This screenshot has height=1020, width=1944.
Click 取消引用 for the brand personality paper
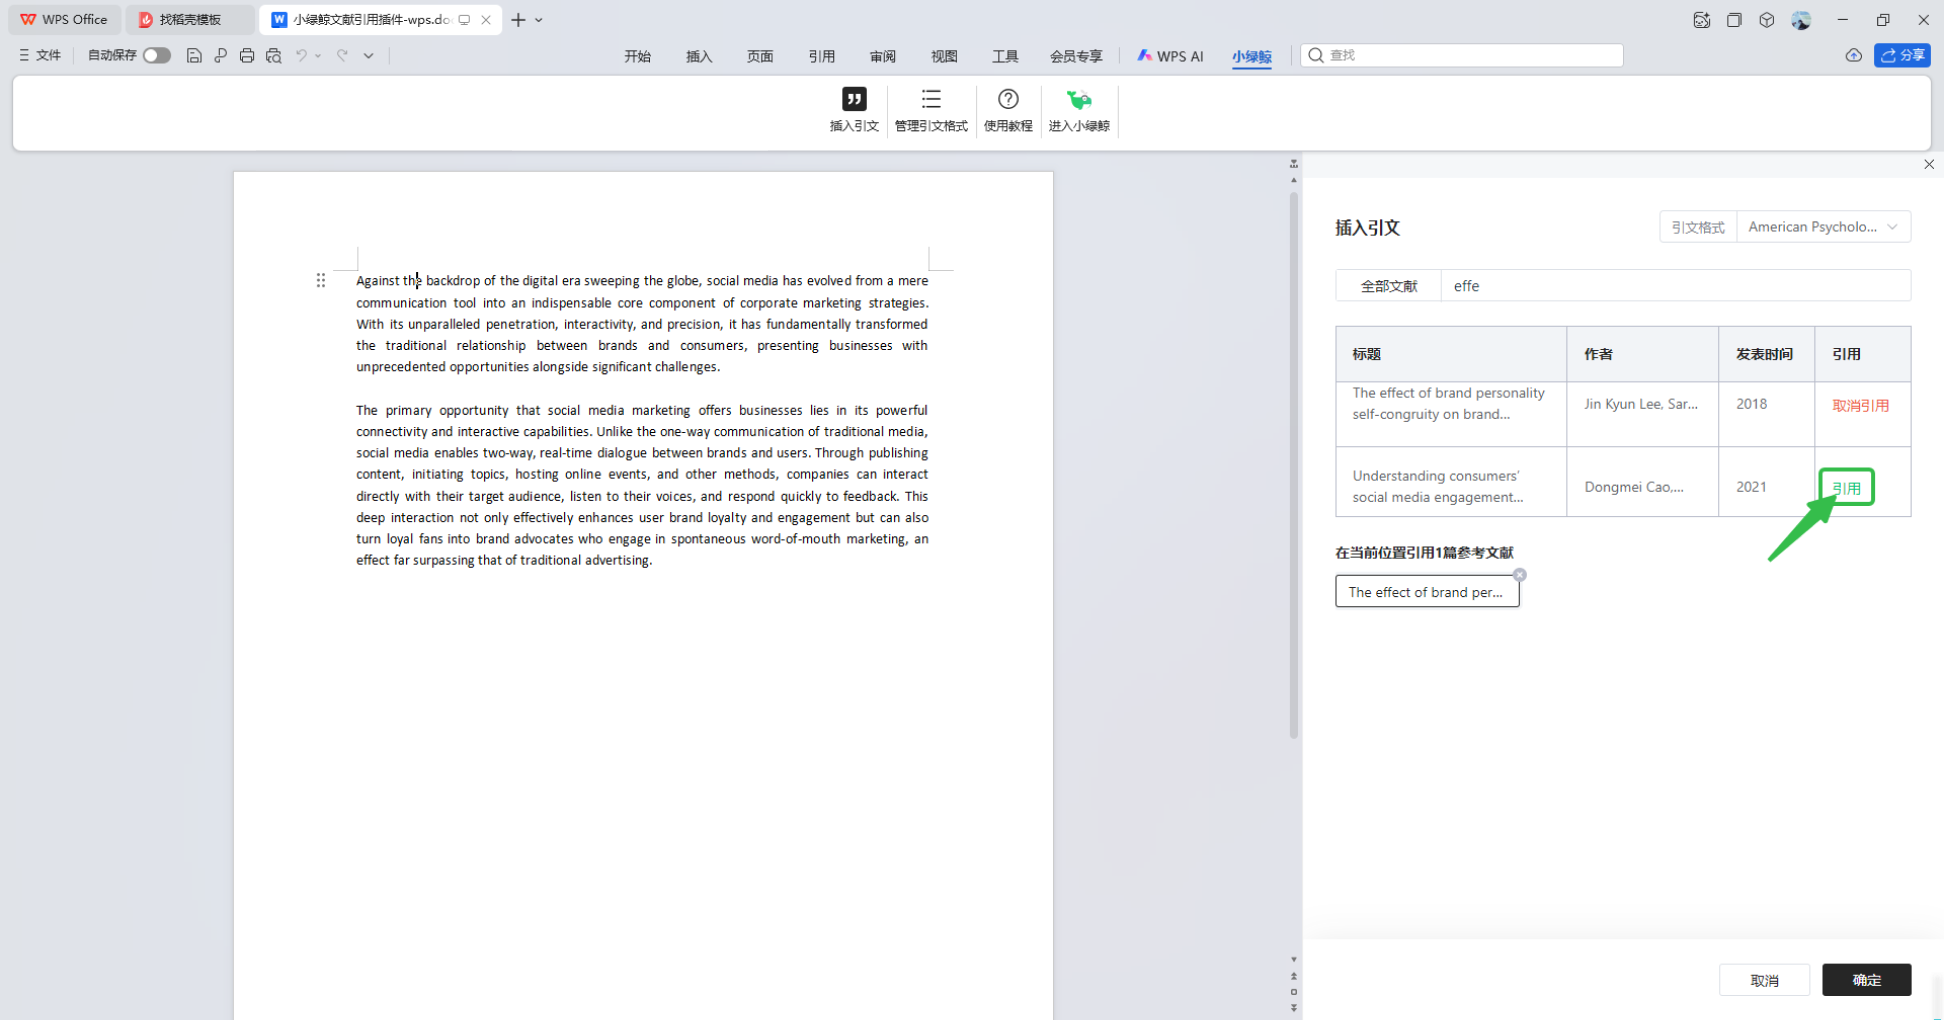pyautogui.click(x=1860, y=406)
